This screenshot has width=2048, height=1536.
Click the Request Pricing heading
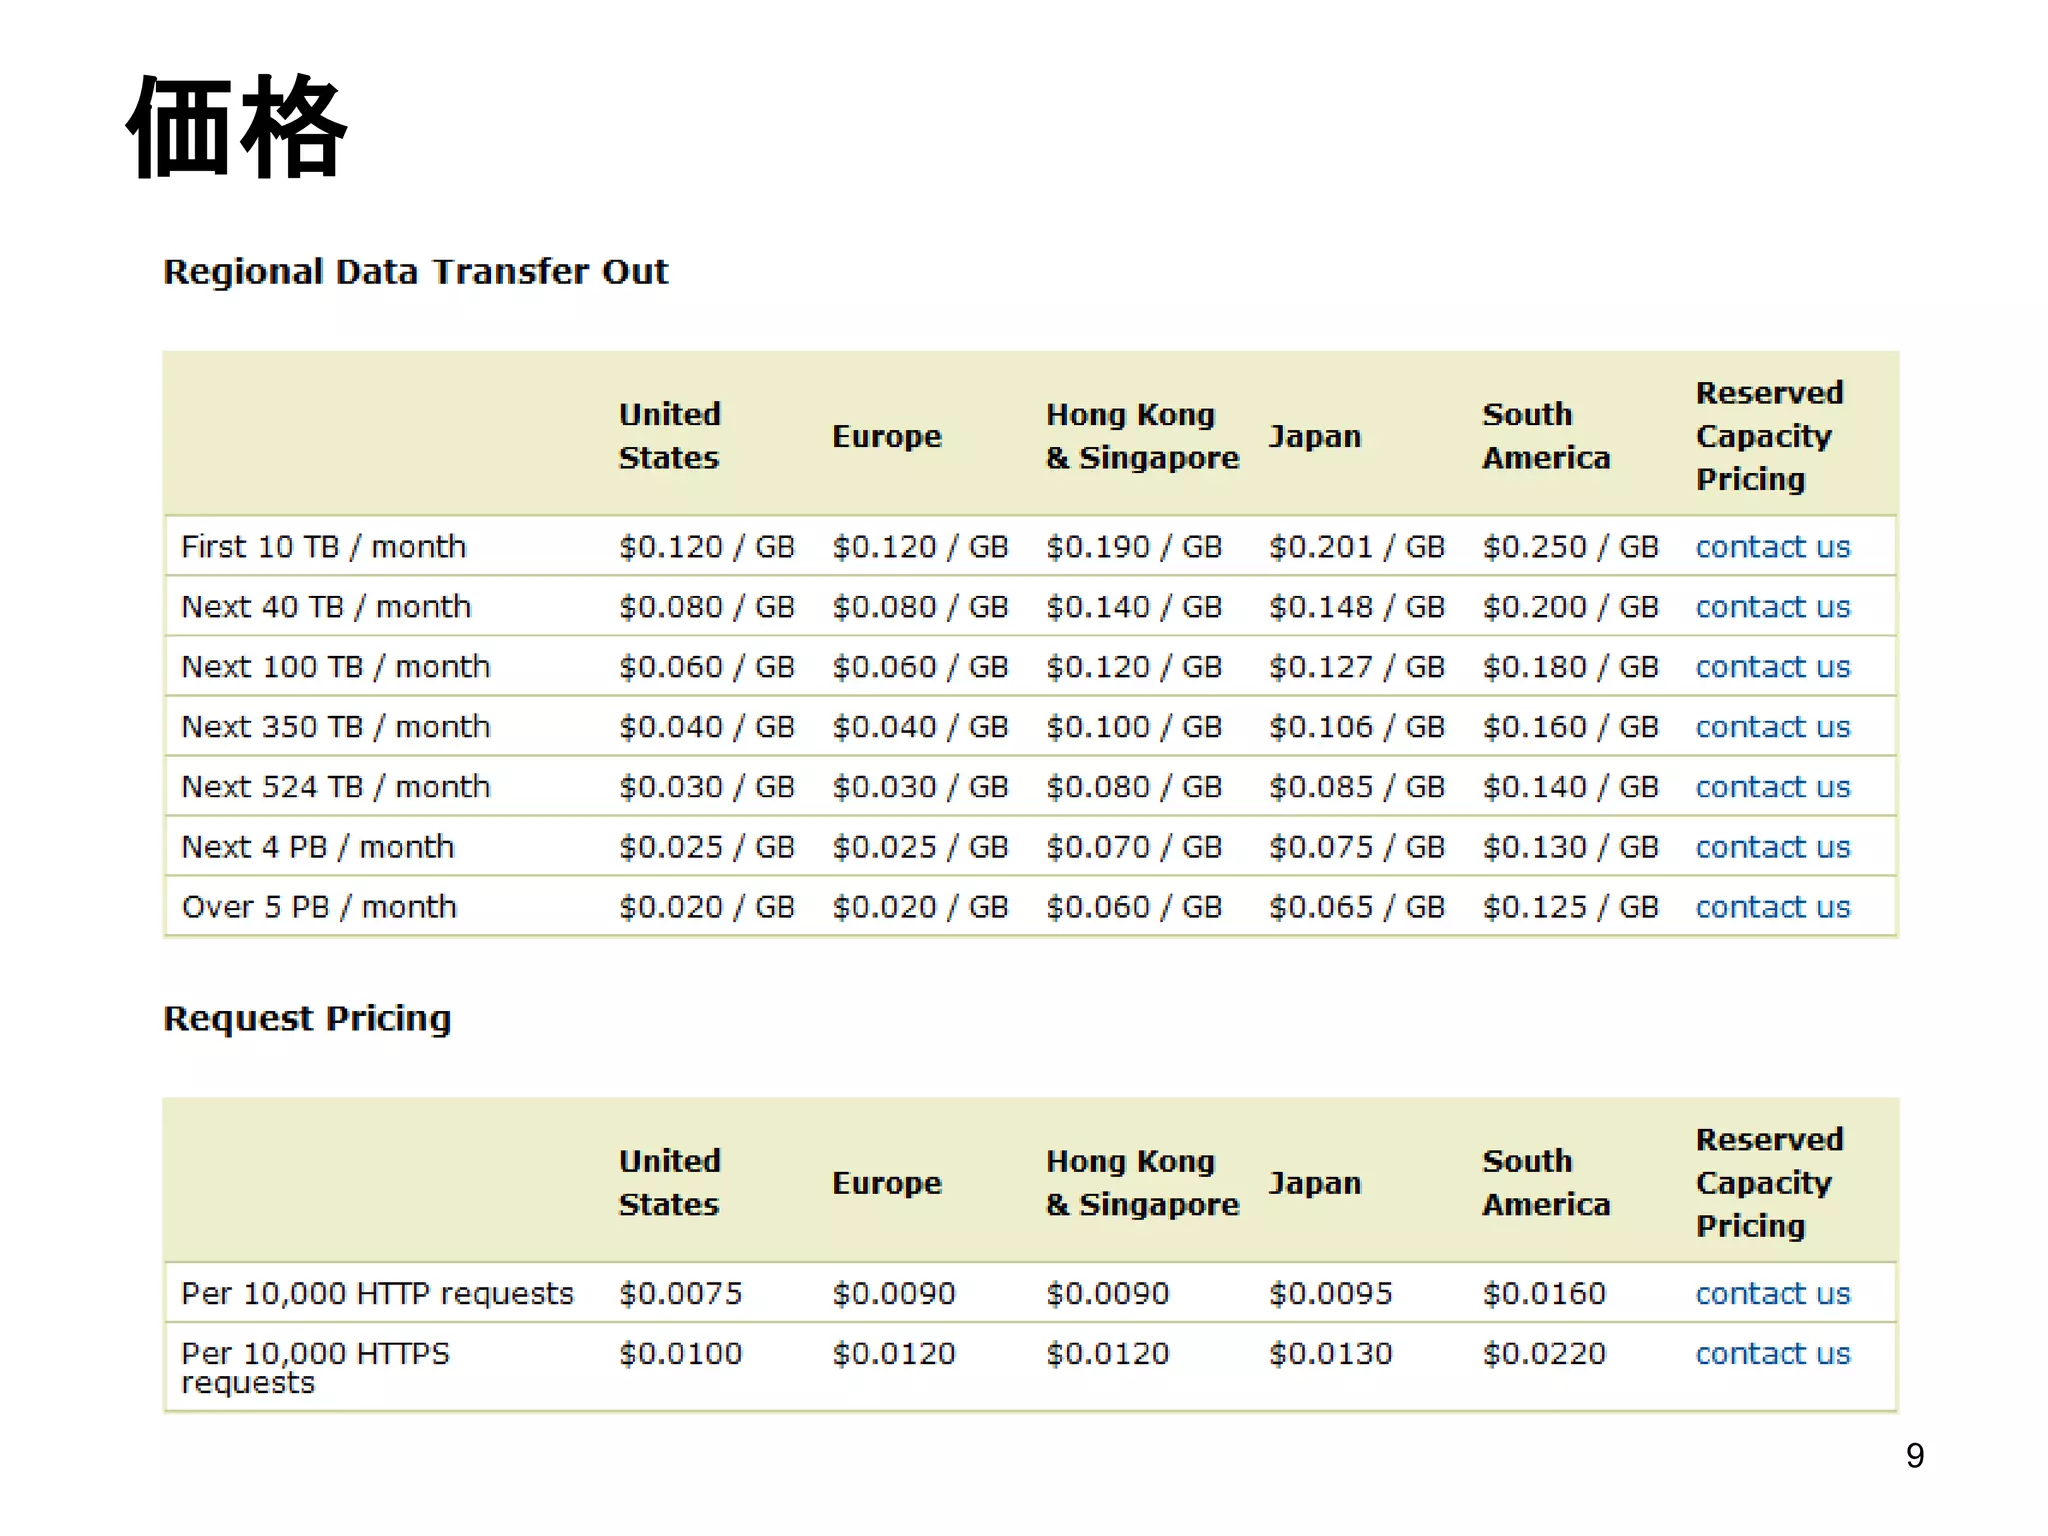point(307,1018)
